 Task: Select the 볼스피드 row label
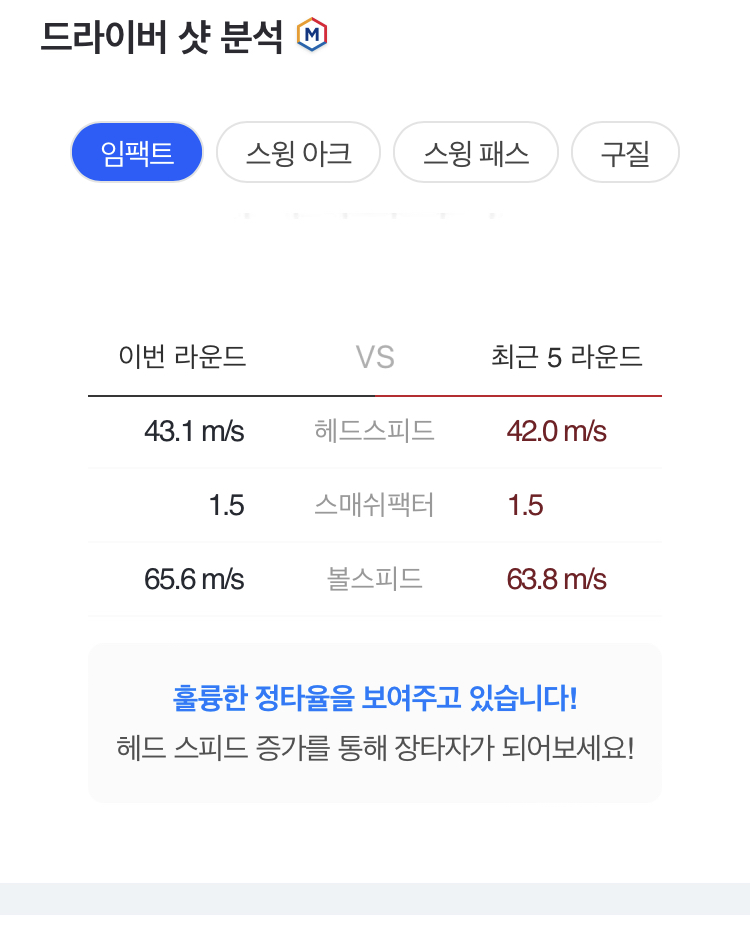[x=374, y=579]
